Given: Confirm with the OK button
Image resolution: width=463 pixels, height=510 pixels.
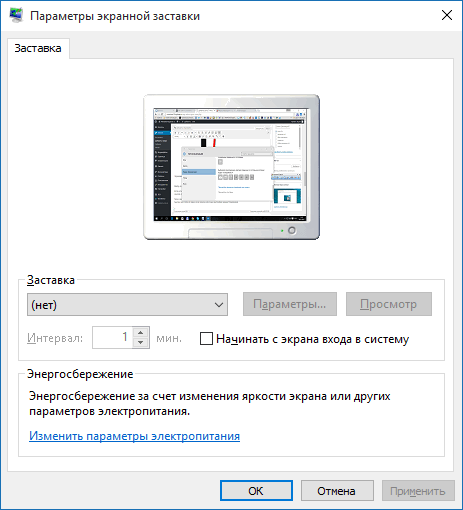Looking at the screenshot, I should click(x=256, y=491).
